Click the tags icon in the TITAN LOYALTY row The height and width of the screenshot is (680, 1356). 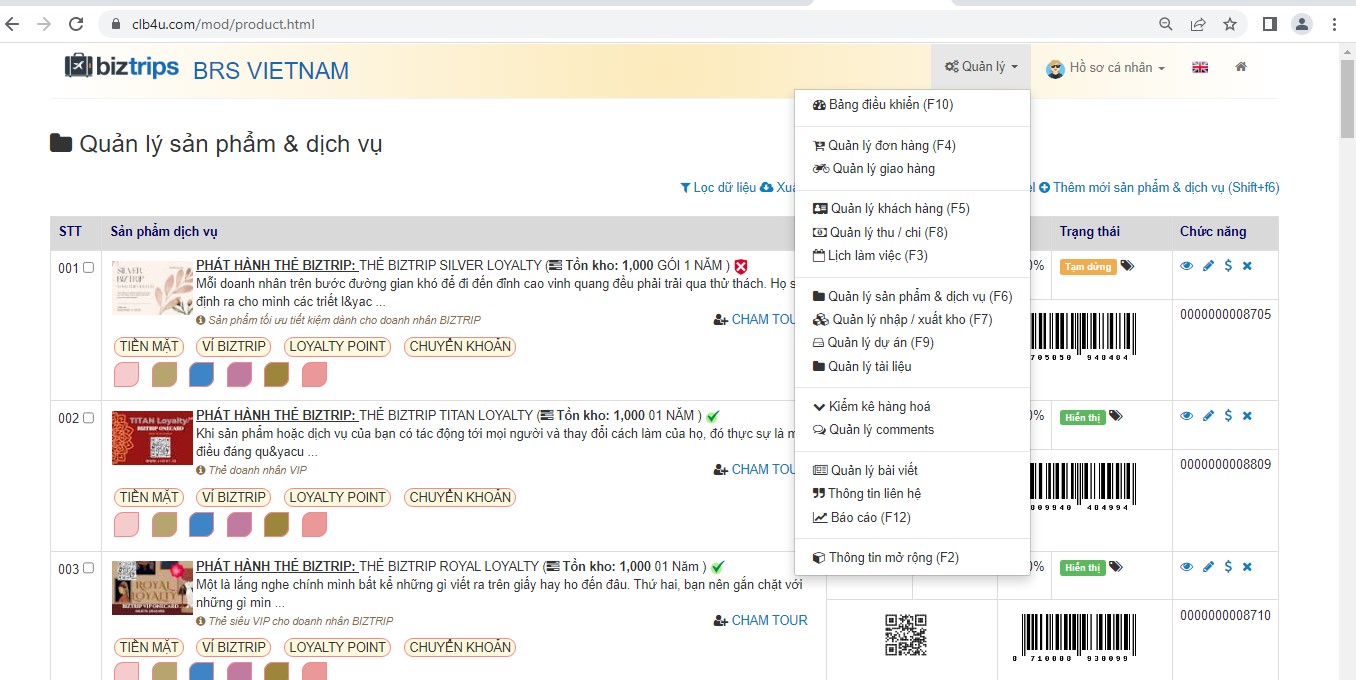[x=1116, y=416]
